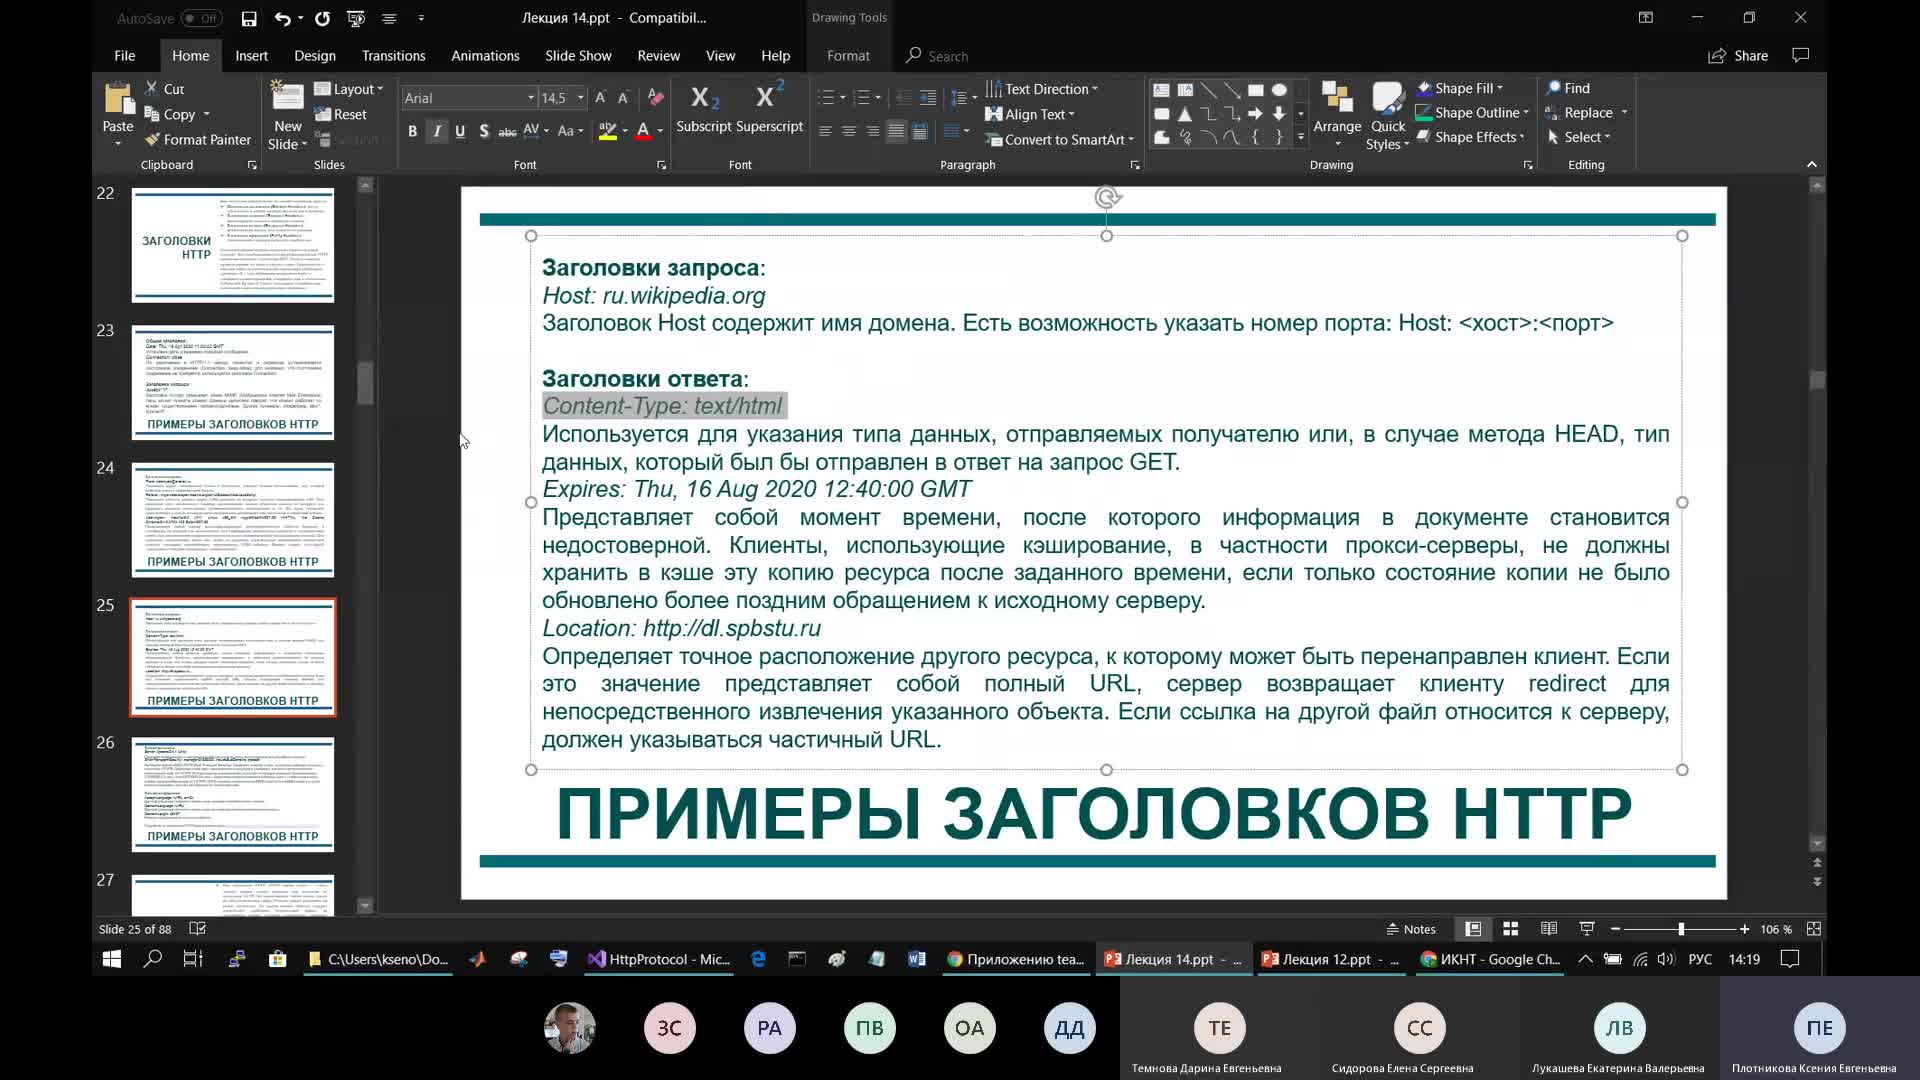
Task: Expand the Text Direction dropdown
Action: [x=1042, y=89]
